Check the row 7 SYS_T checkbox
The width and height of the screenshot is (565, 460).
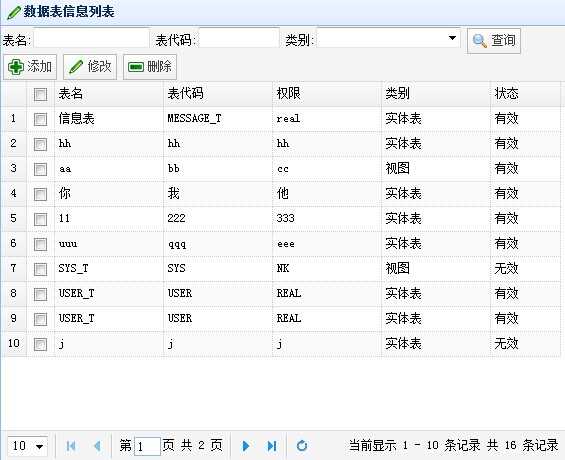(40, 269)
